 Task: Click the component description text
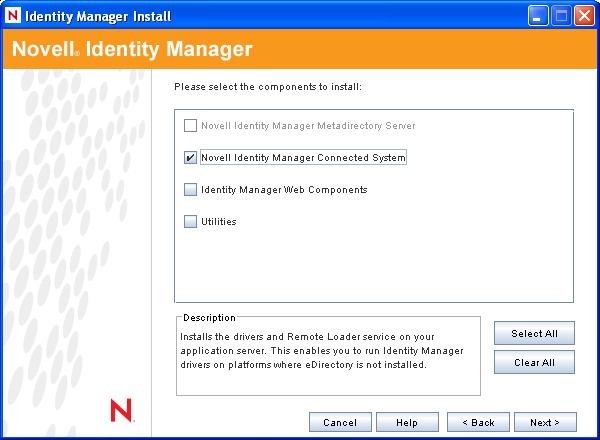tap(322, 351)
